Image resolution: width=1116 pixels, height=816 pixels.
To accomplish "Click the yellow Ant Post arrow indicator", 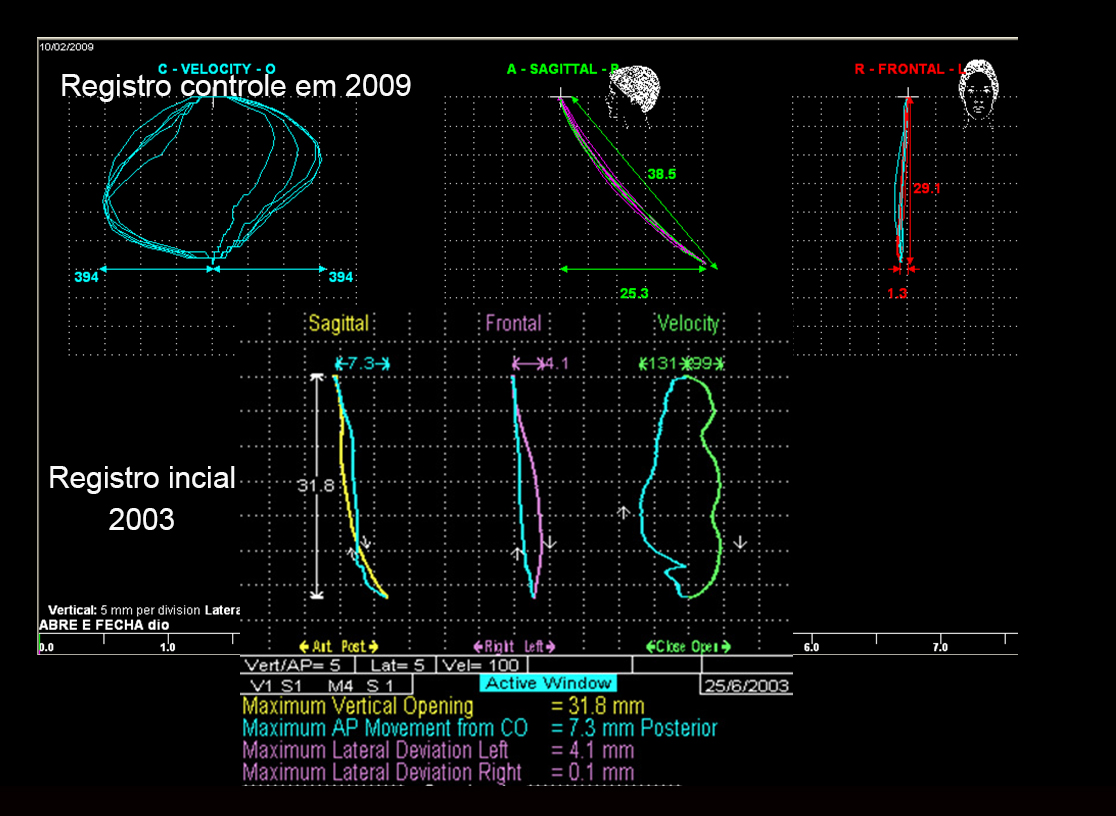I will 339,647.
